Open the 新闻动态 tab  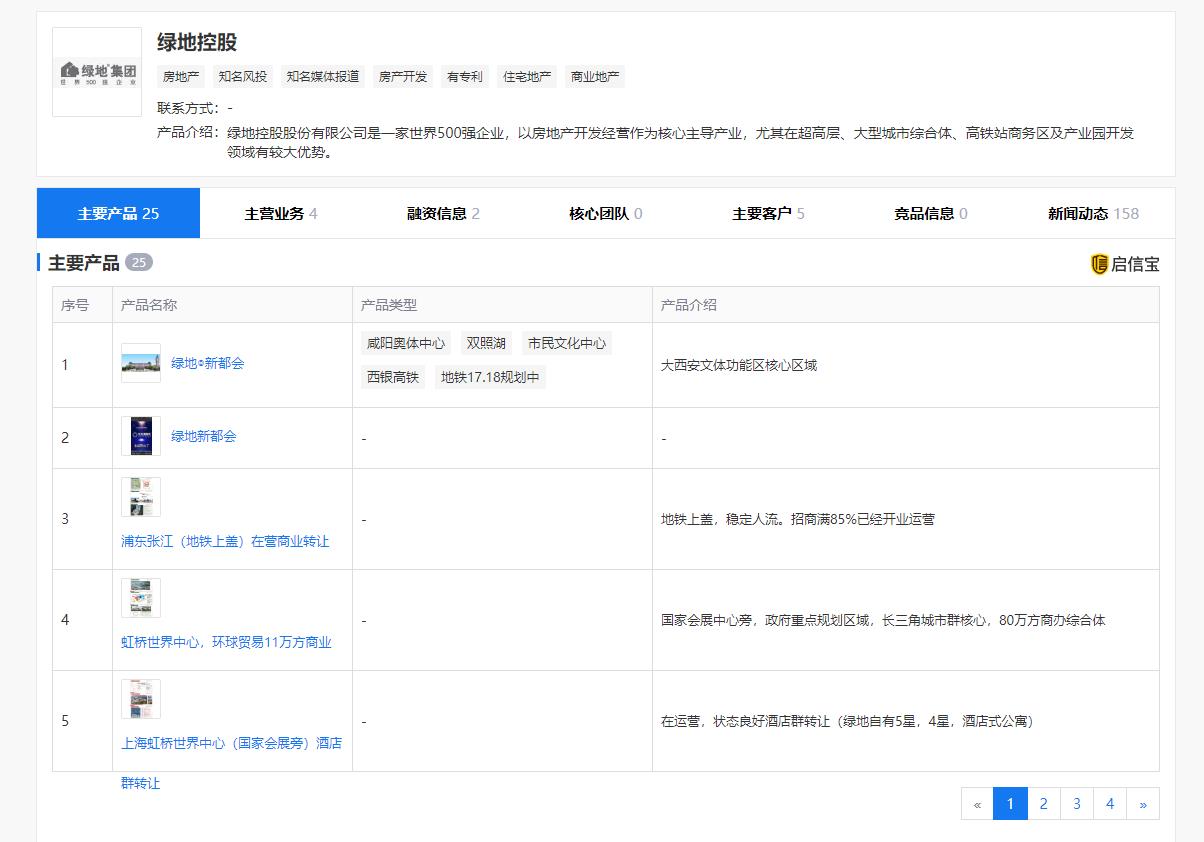tap(1092, 213)
